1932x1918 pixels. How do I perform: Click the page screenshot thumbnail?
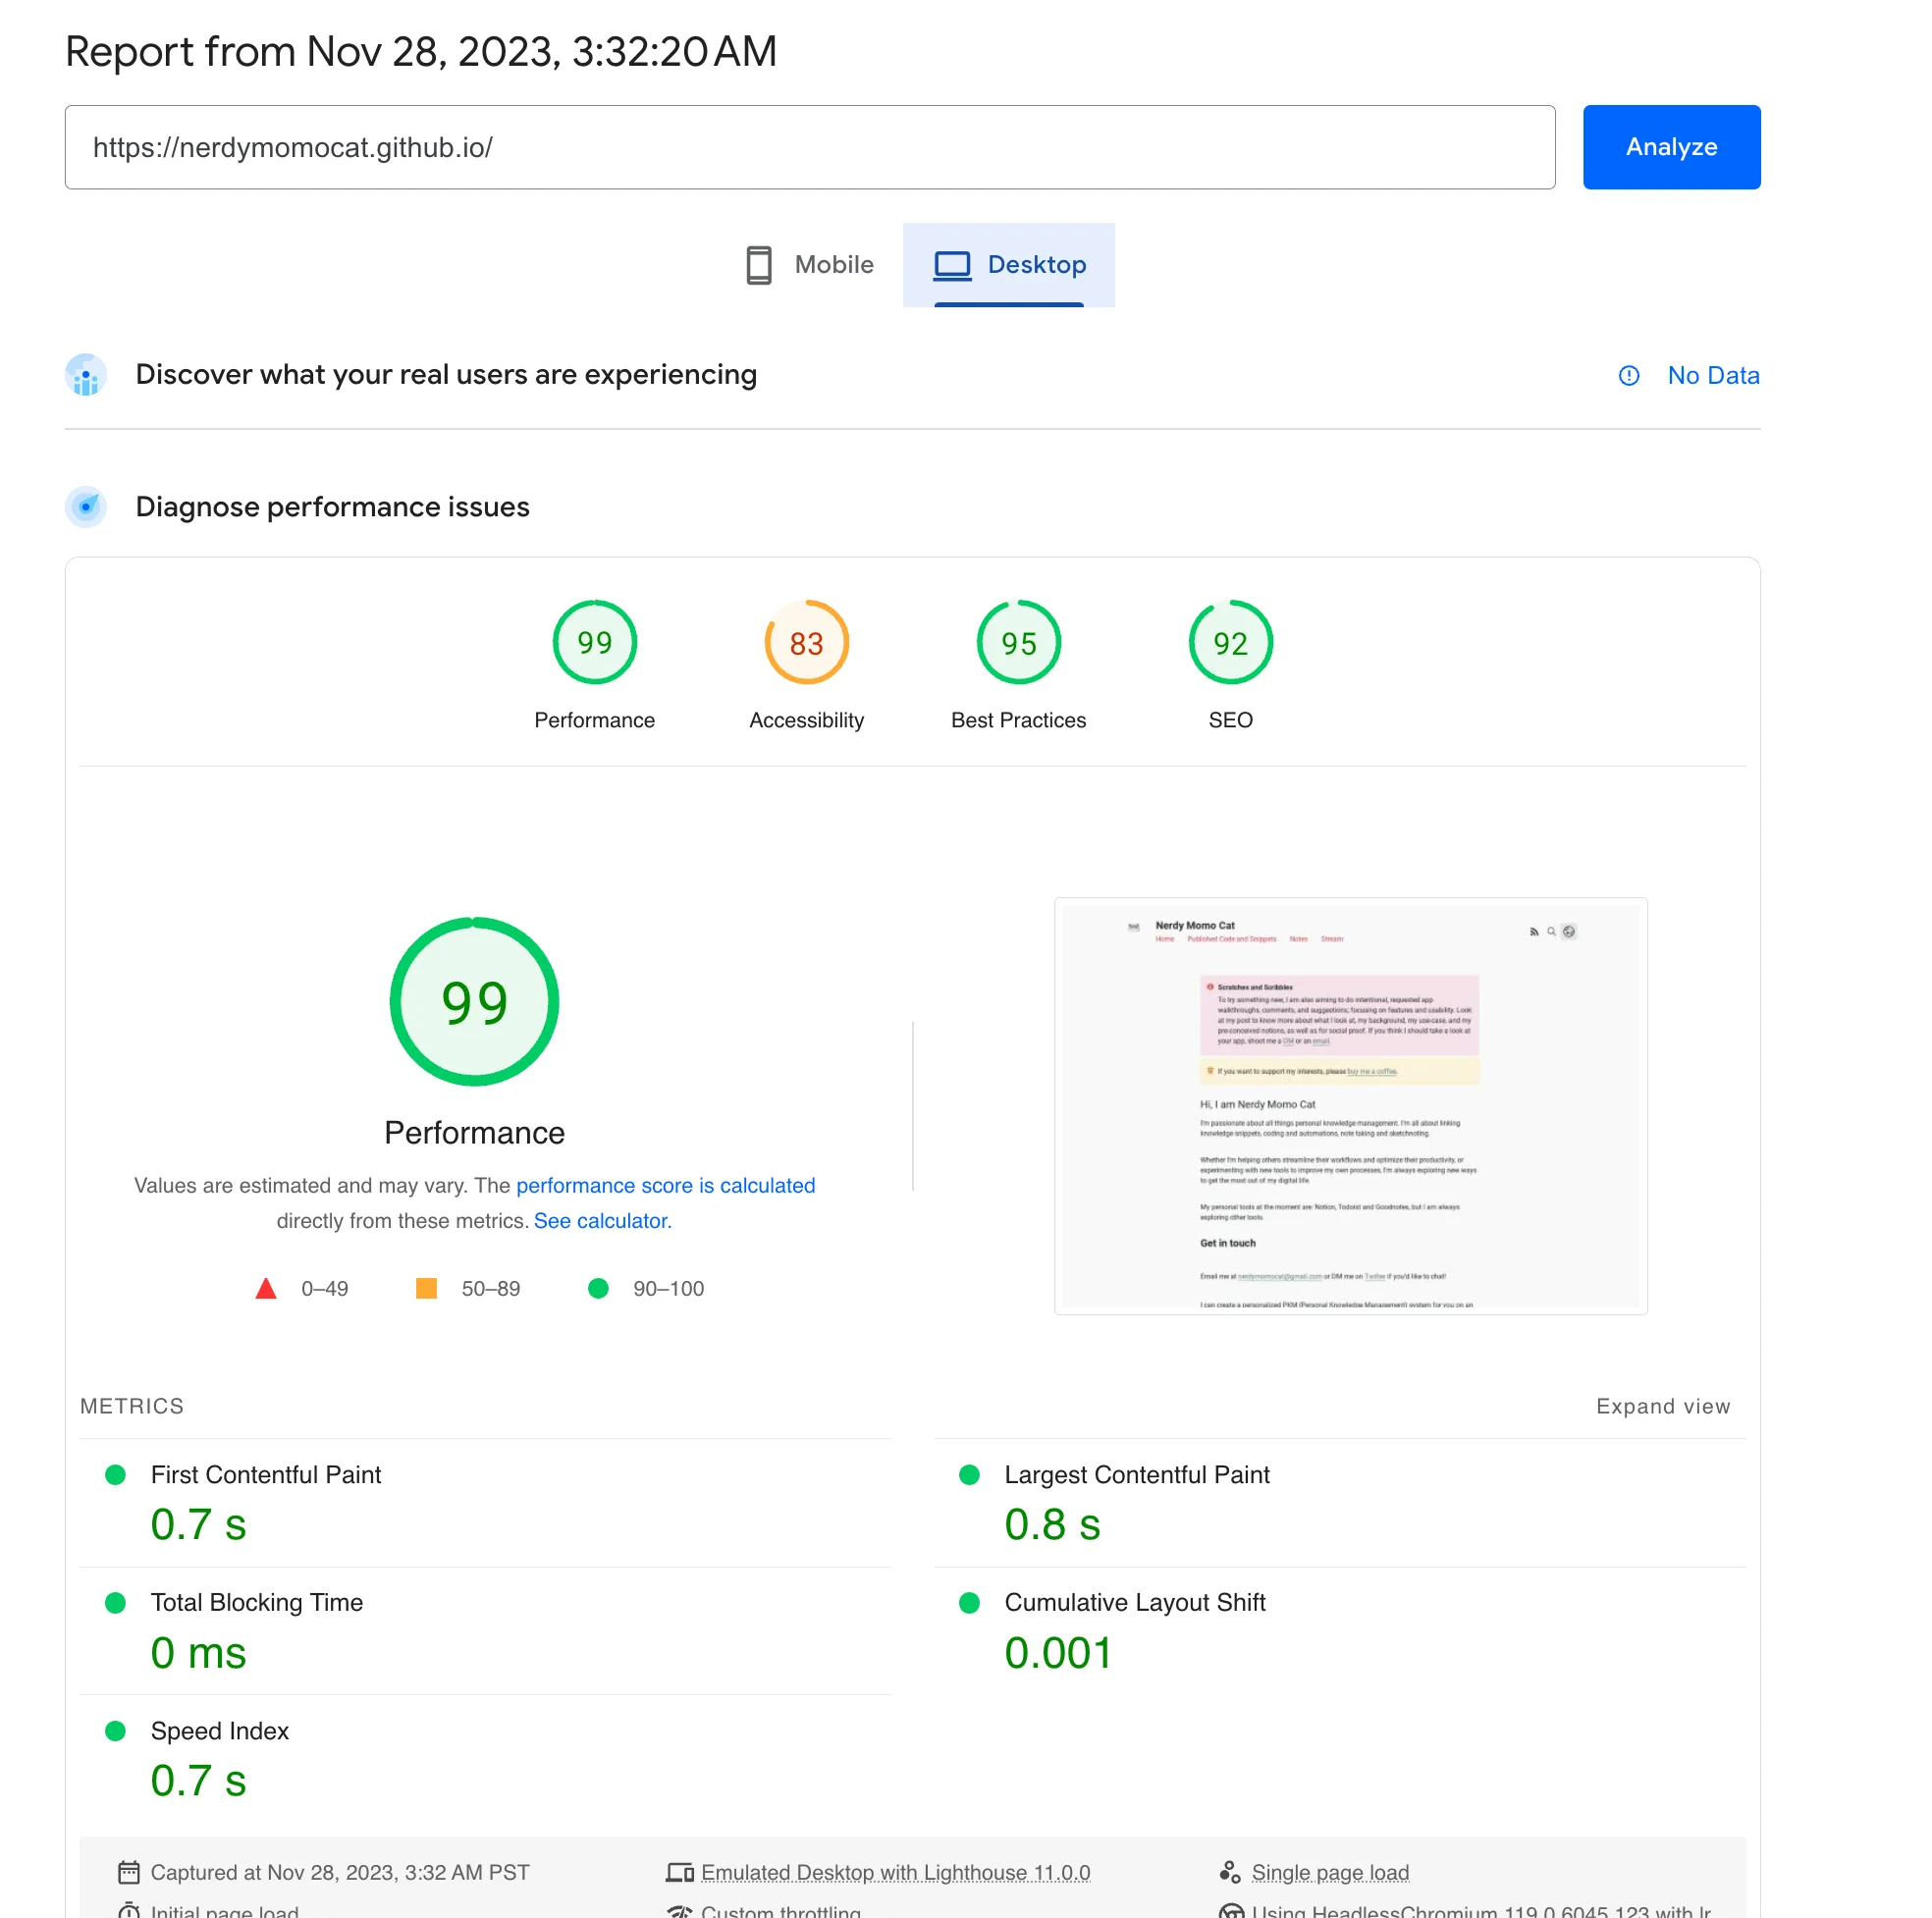coord(1350,1106)
